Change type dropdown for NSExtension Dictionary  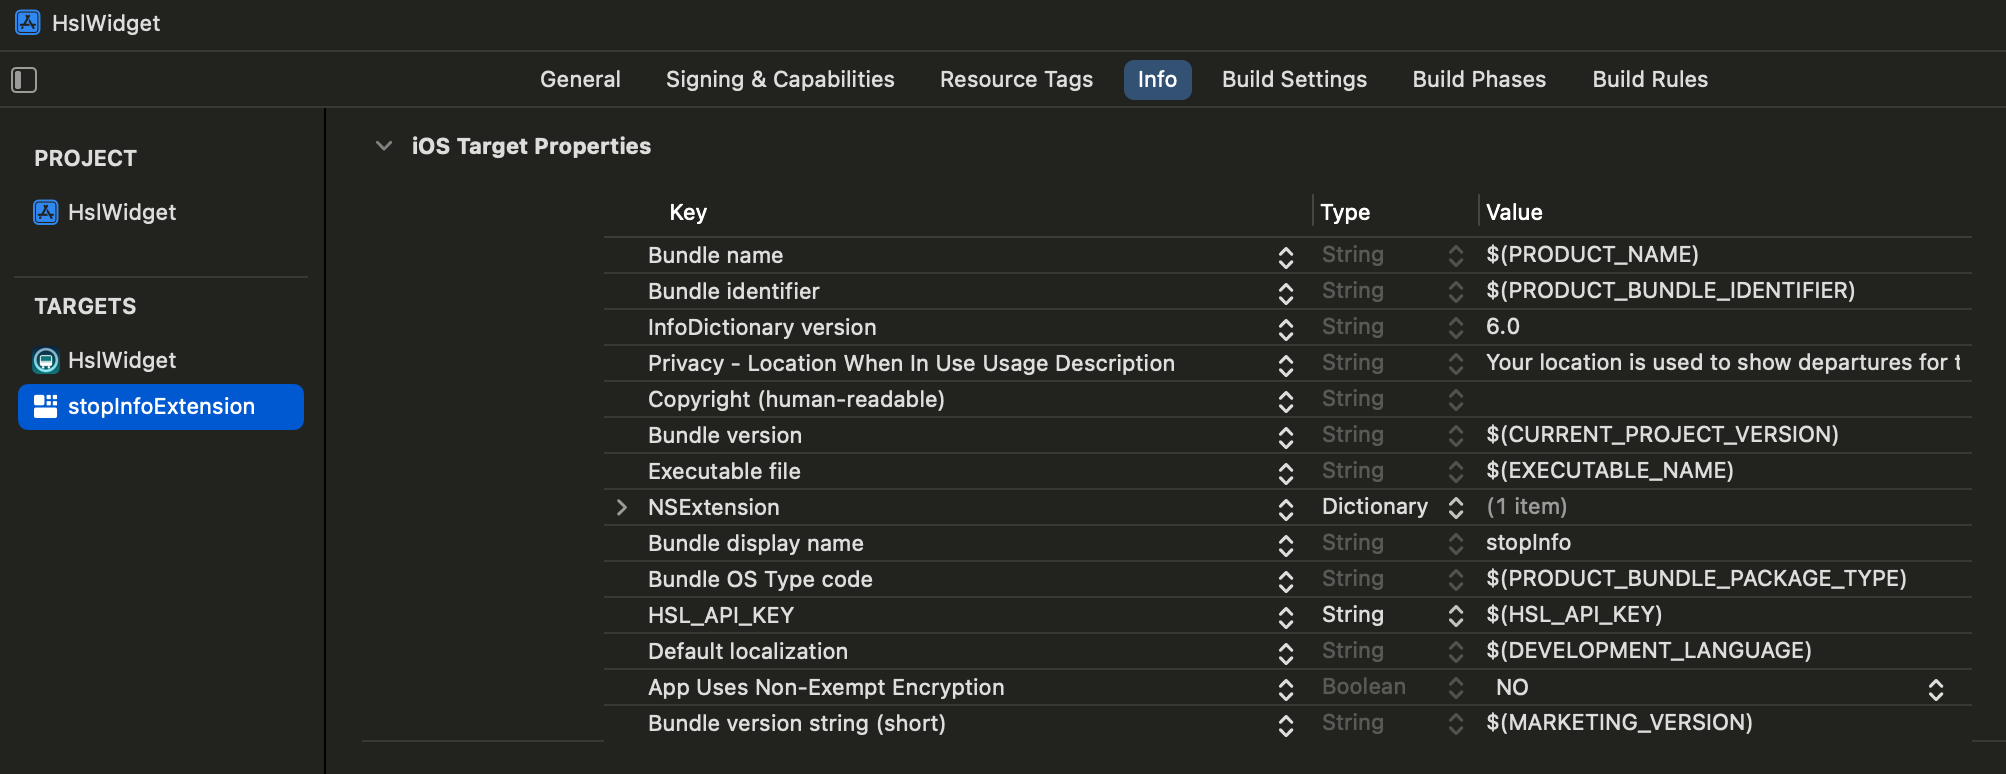(x=1456, y=508)
